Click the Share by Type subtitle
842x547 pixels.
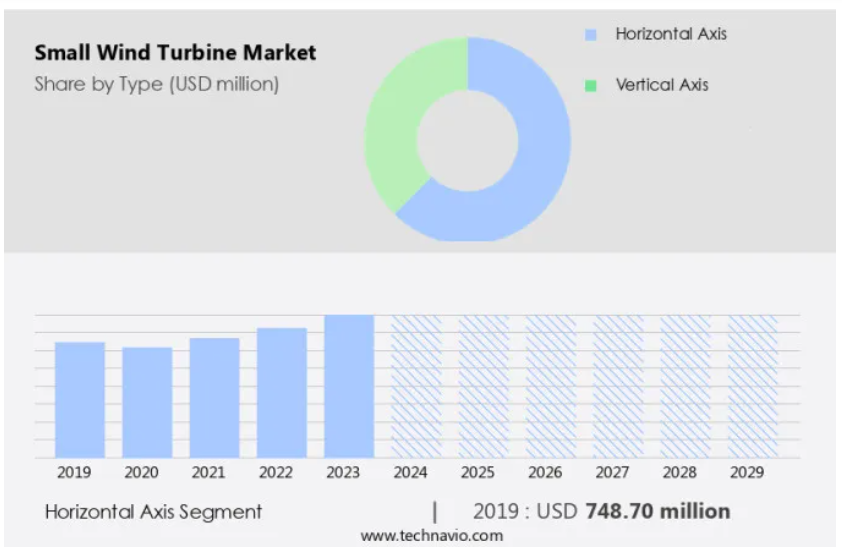(x=156, y=84)
